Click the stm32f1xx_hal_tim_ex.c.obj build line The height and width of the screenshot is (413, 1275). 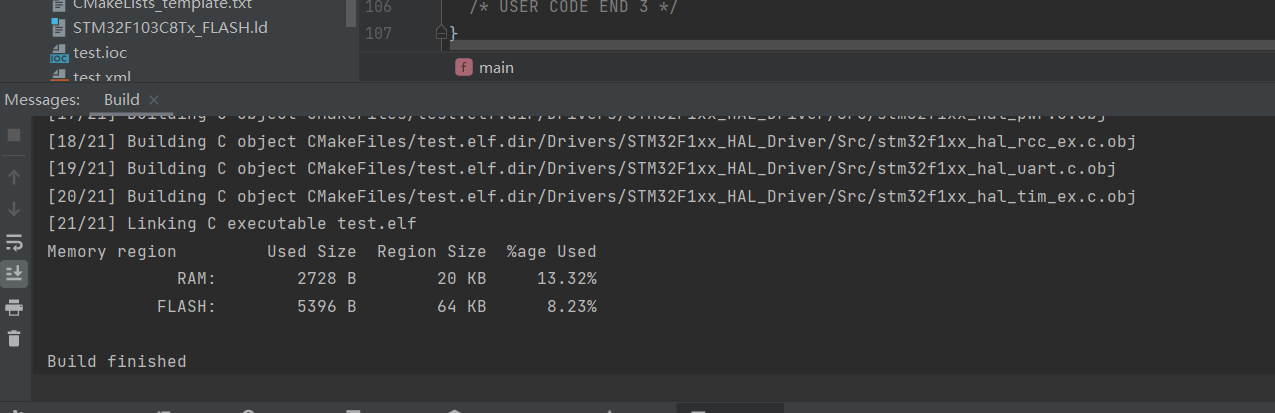[592, 196]
